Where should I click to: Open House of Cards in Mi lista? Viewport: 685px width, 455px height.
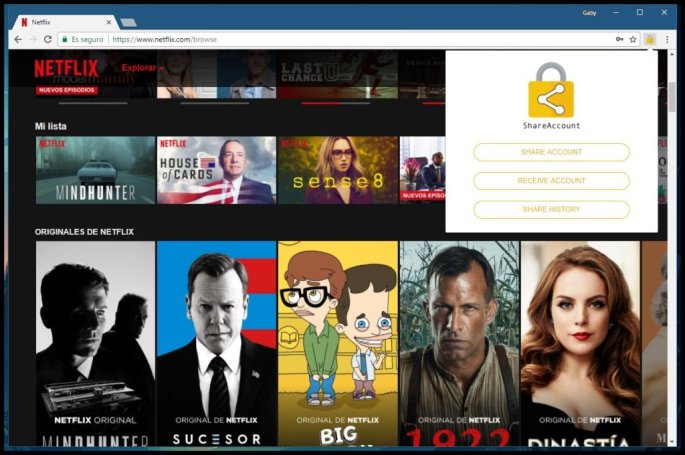tap(216, 170)
